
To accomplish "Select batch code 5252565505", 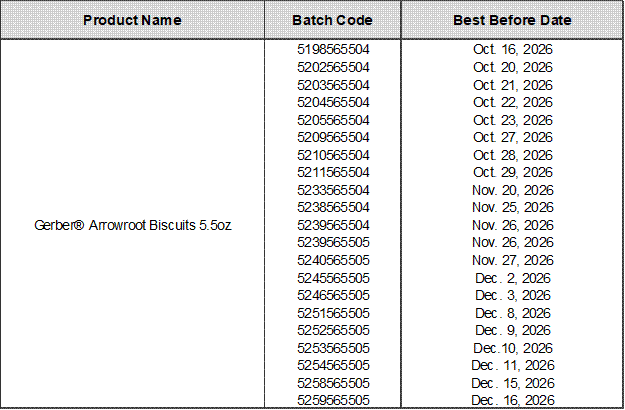I will (x=333, y=330).
